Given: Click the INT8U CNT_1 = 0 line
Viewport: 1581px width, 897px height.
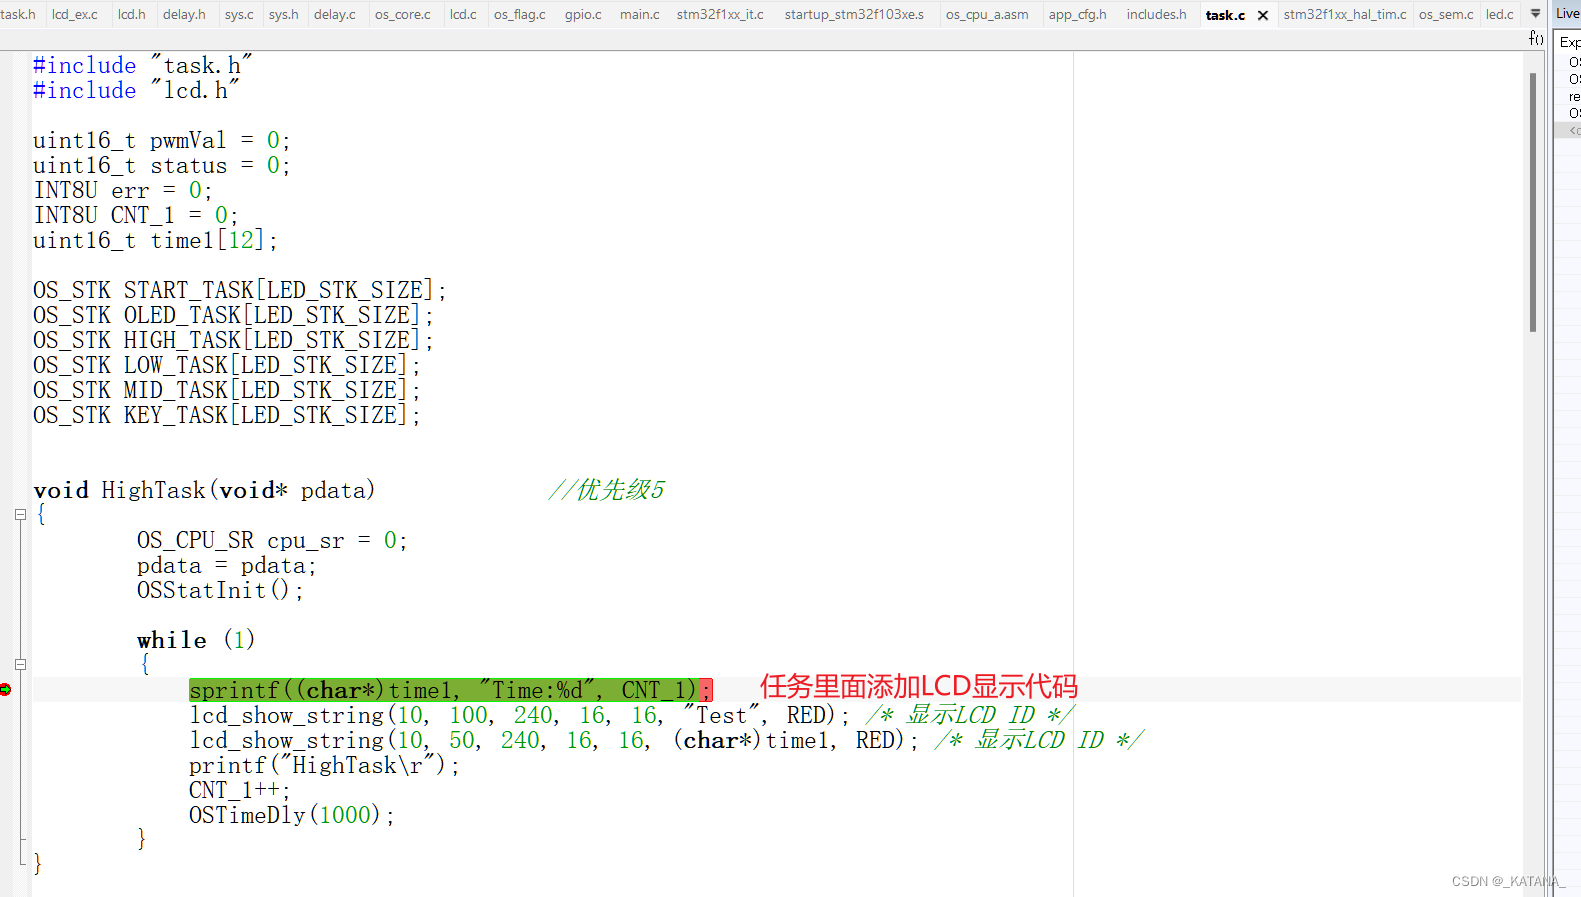Looking at the screenshot, I should [135, 215].
